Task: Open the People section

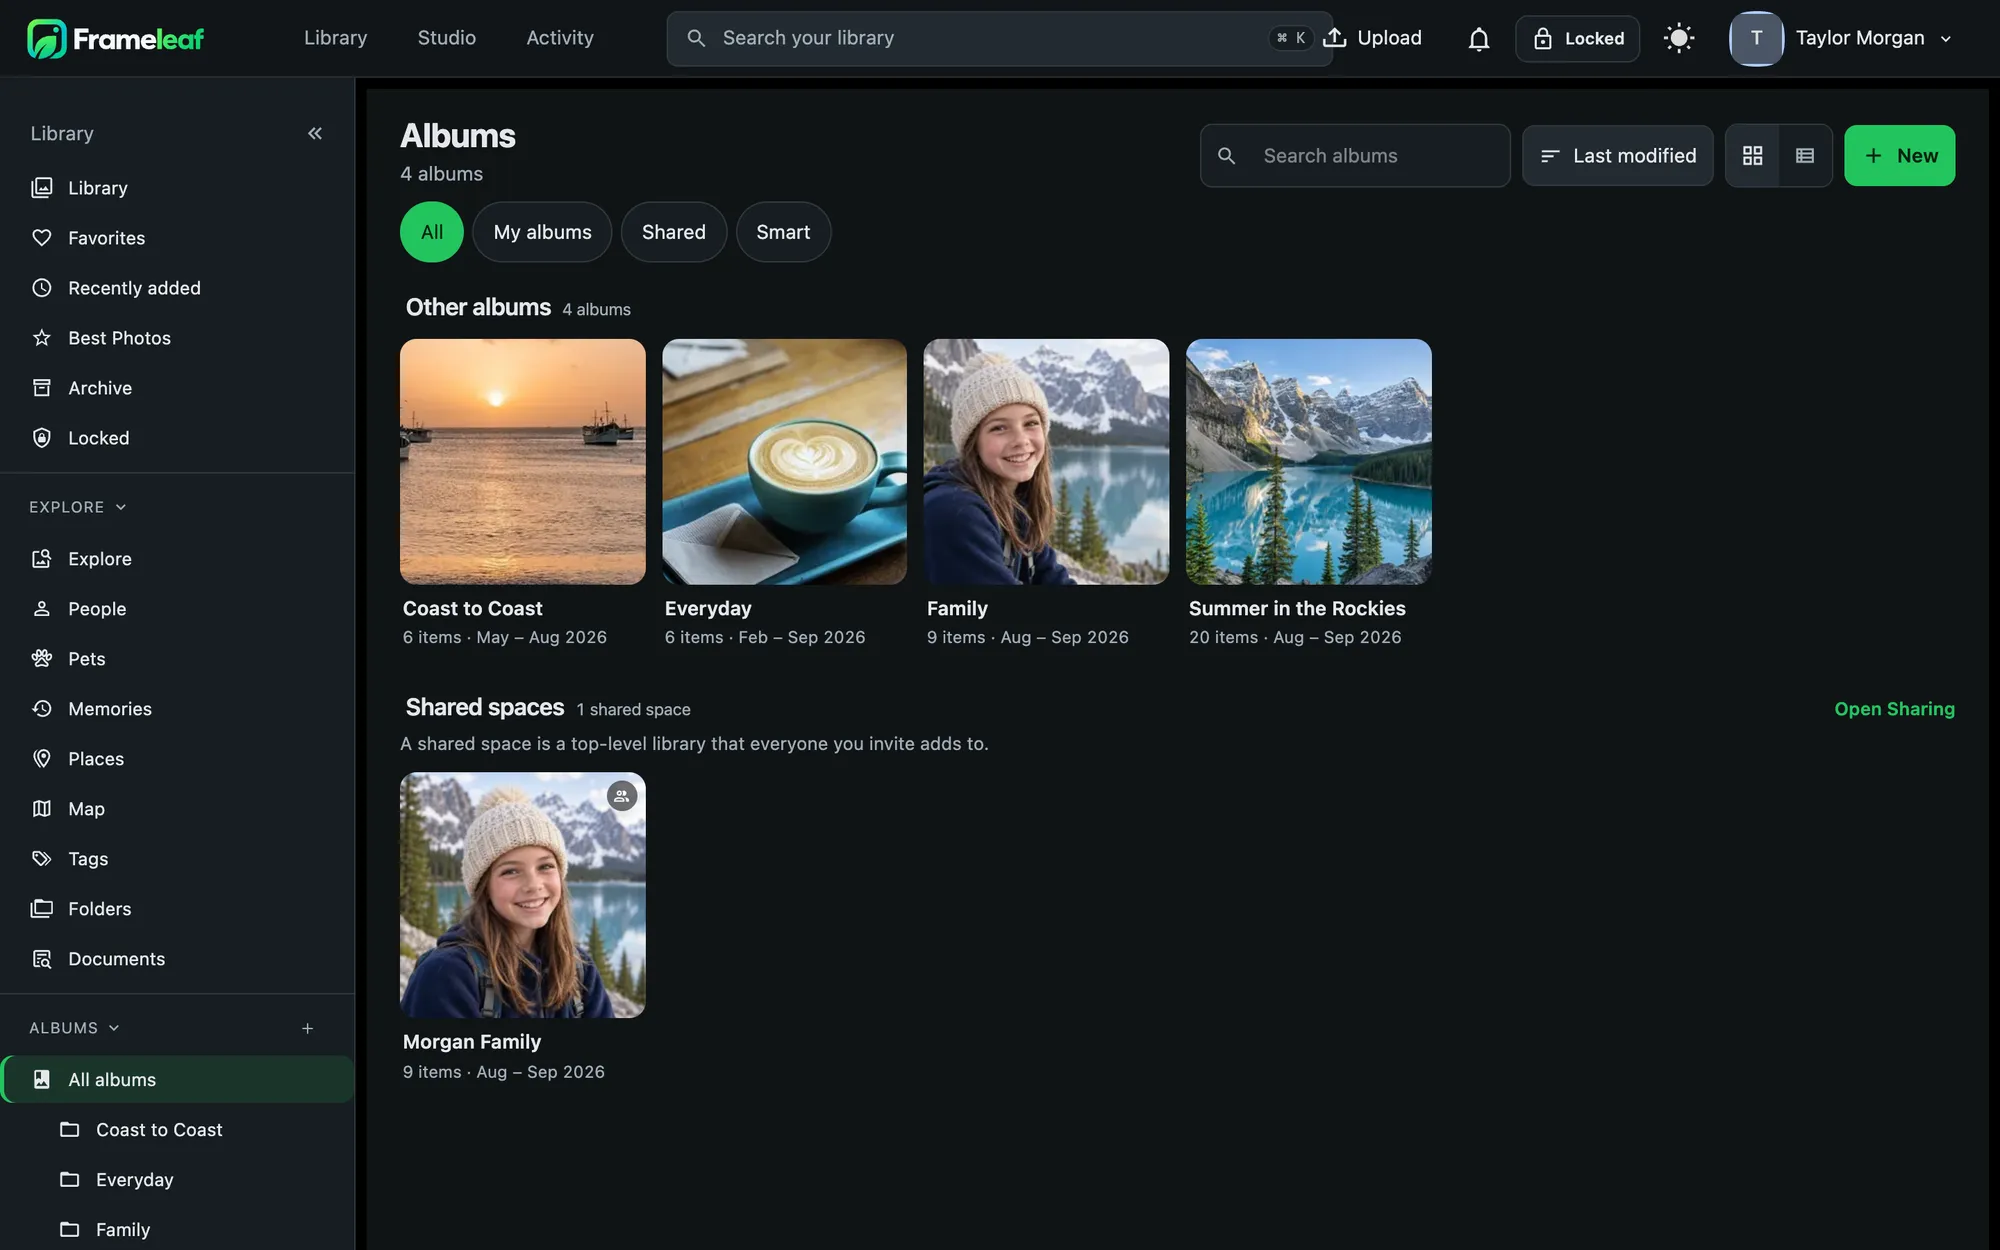Action: pyautogui.click(x=177, y=609)
